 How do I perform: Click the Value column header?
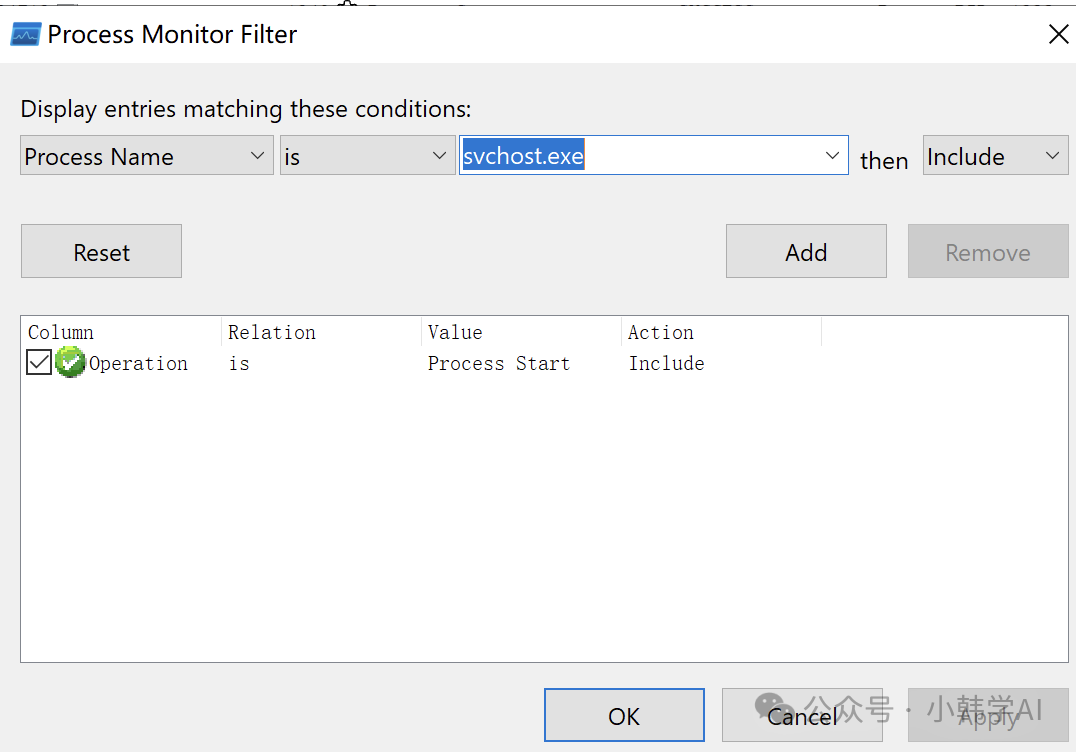coord(455,332)
